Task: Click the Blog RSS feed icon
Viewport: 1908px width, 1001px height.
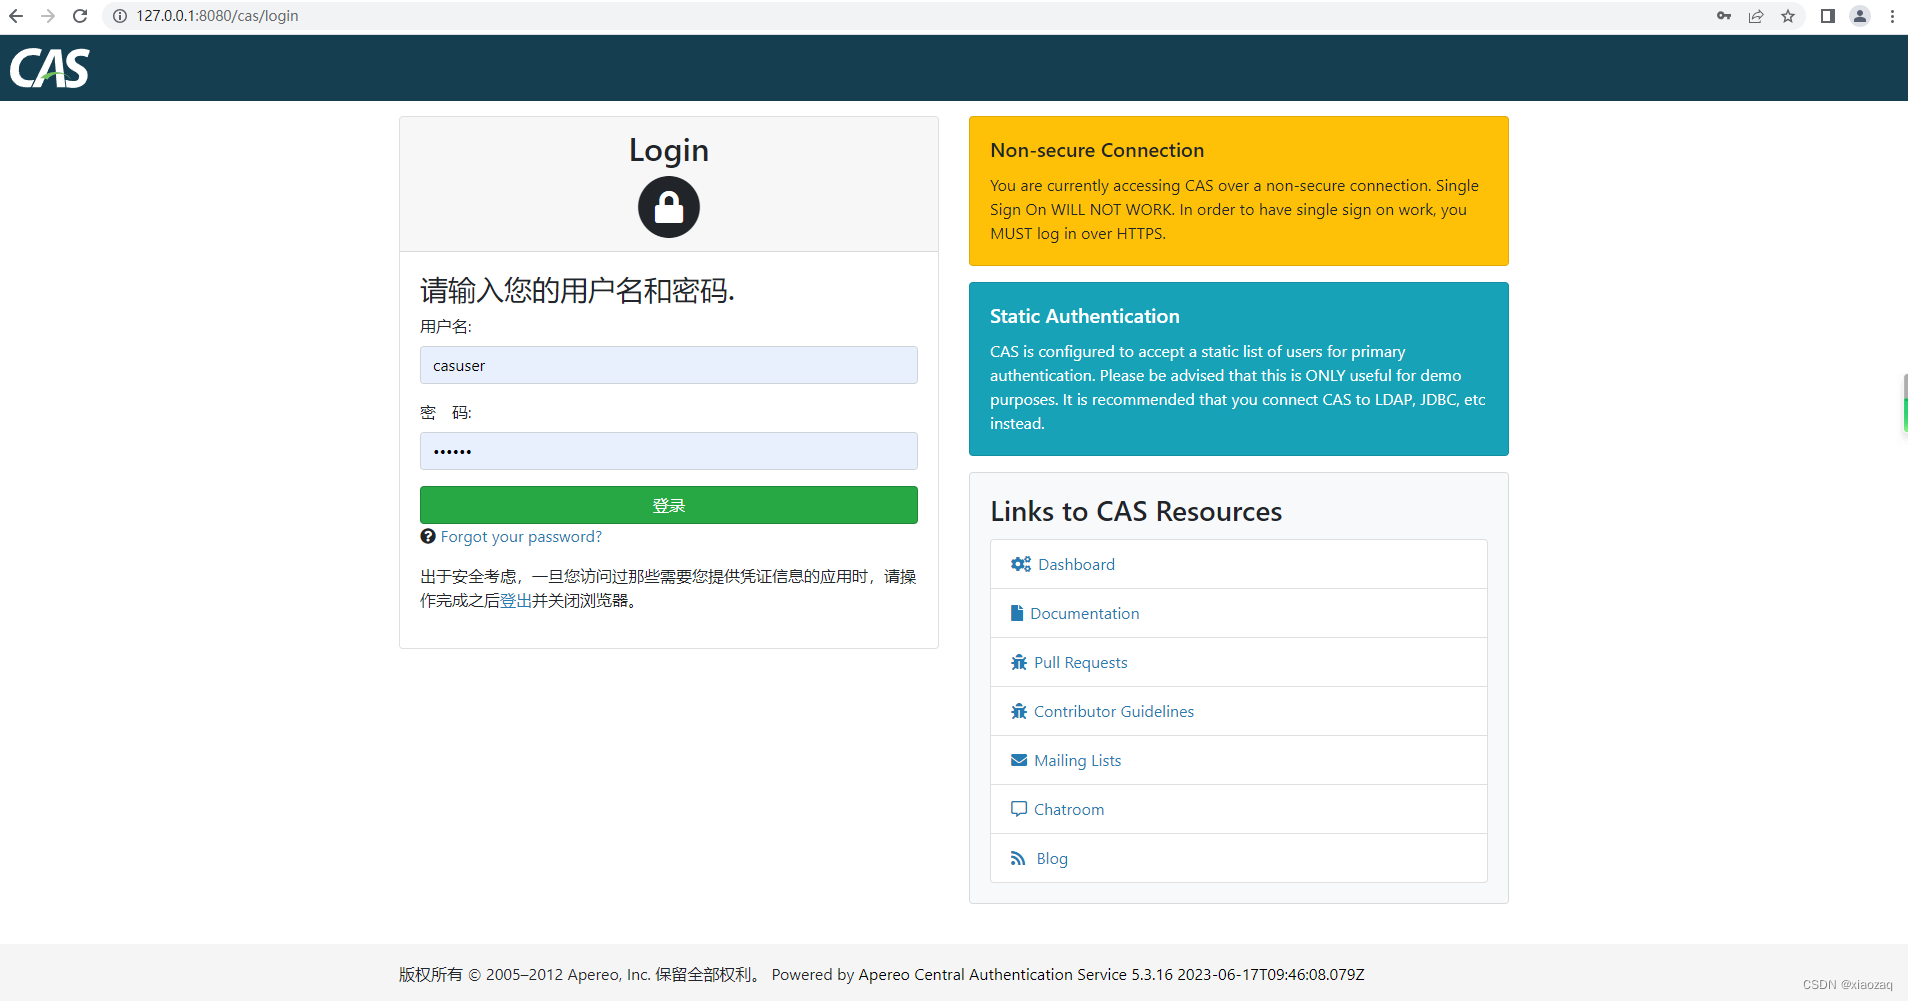Action: point(1018,857)
